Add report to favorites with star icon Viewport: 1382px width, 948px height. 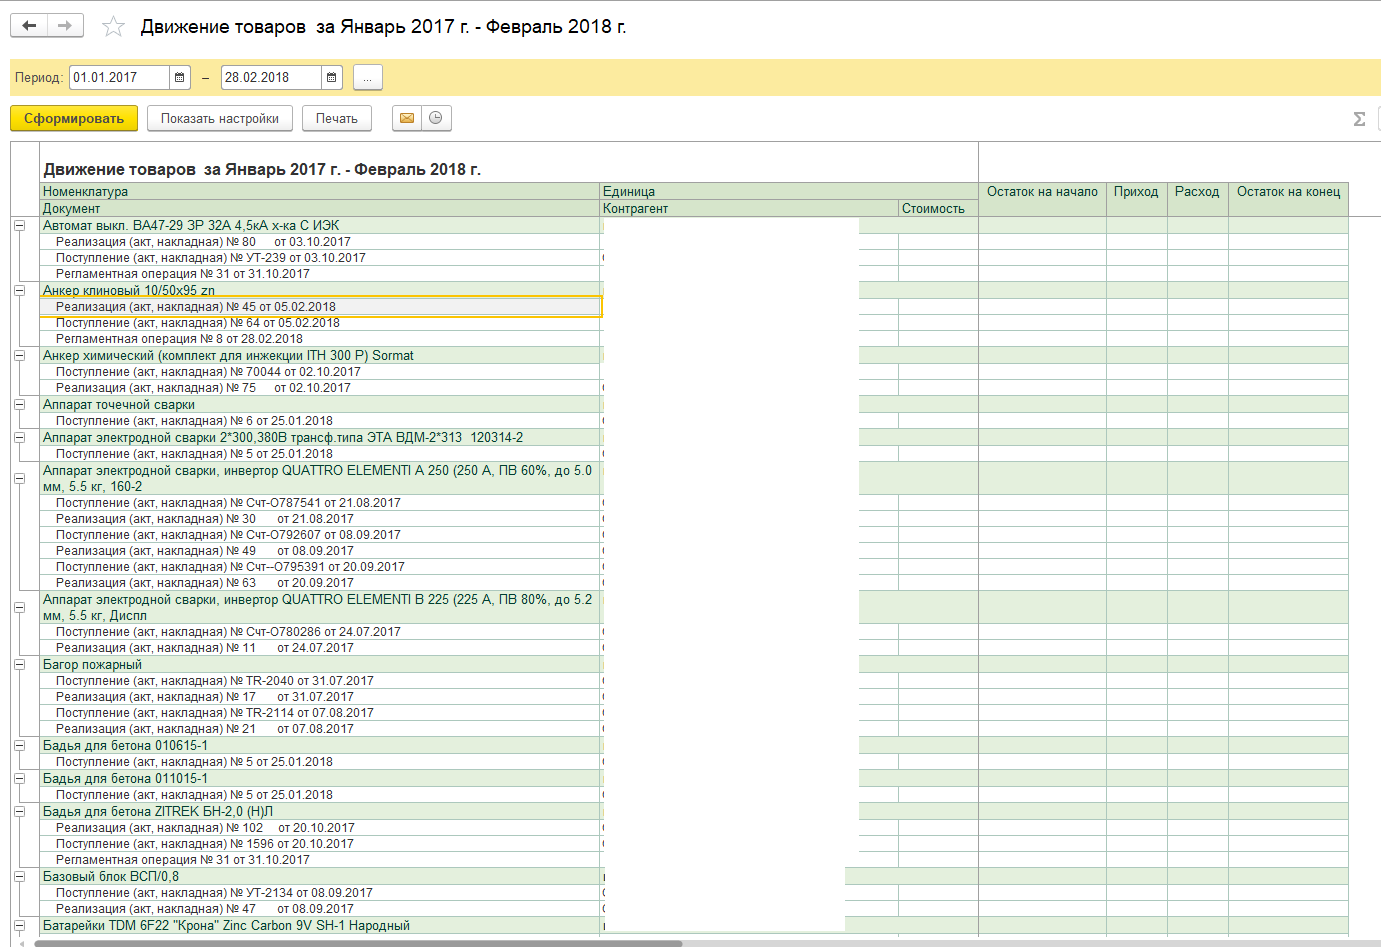pos(114,27)
